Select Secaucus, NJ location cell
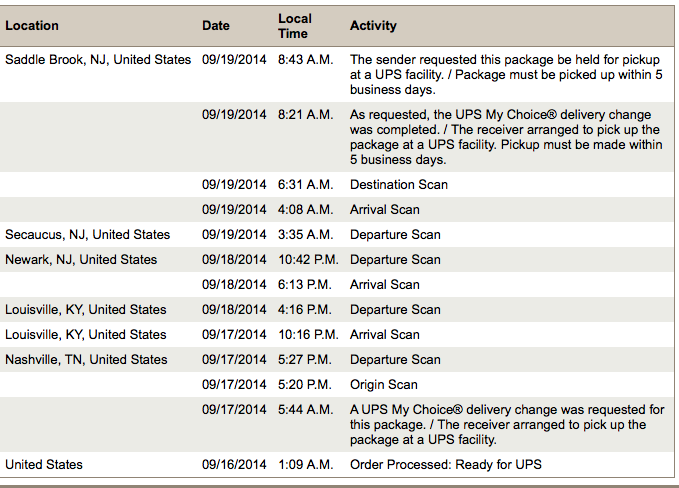The image size is (679, 488). point(87,234)
